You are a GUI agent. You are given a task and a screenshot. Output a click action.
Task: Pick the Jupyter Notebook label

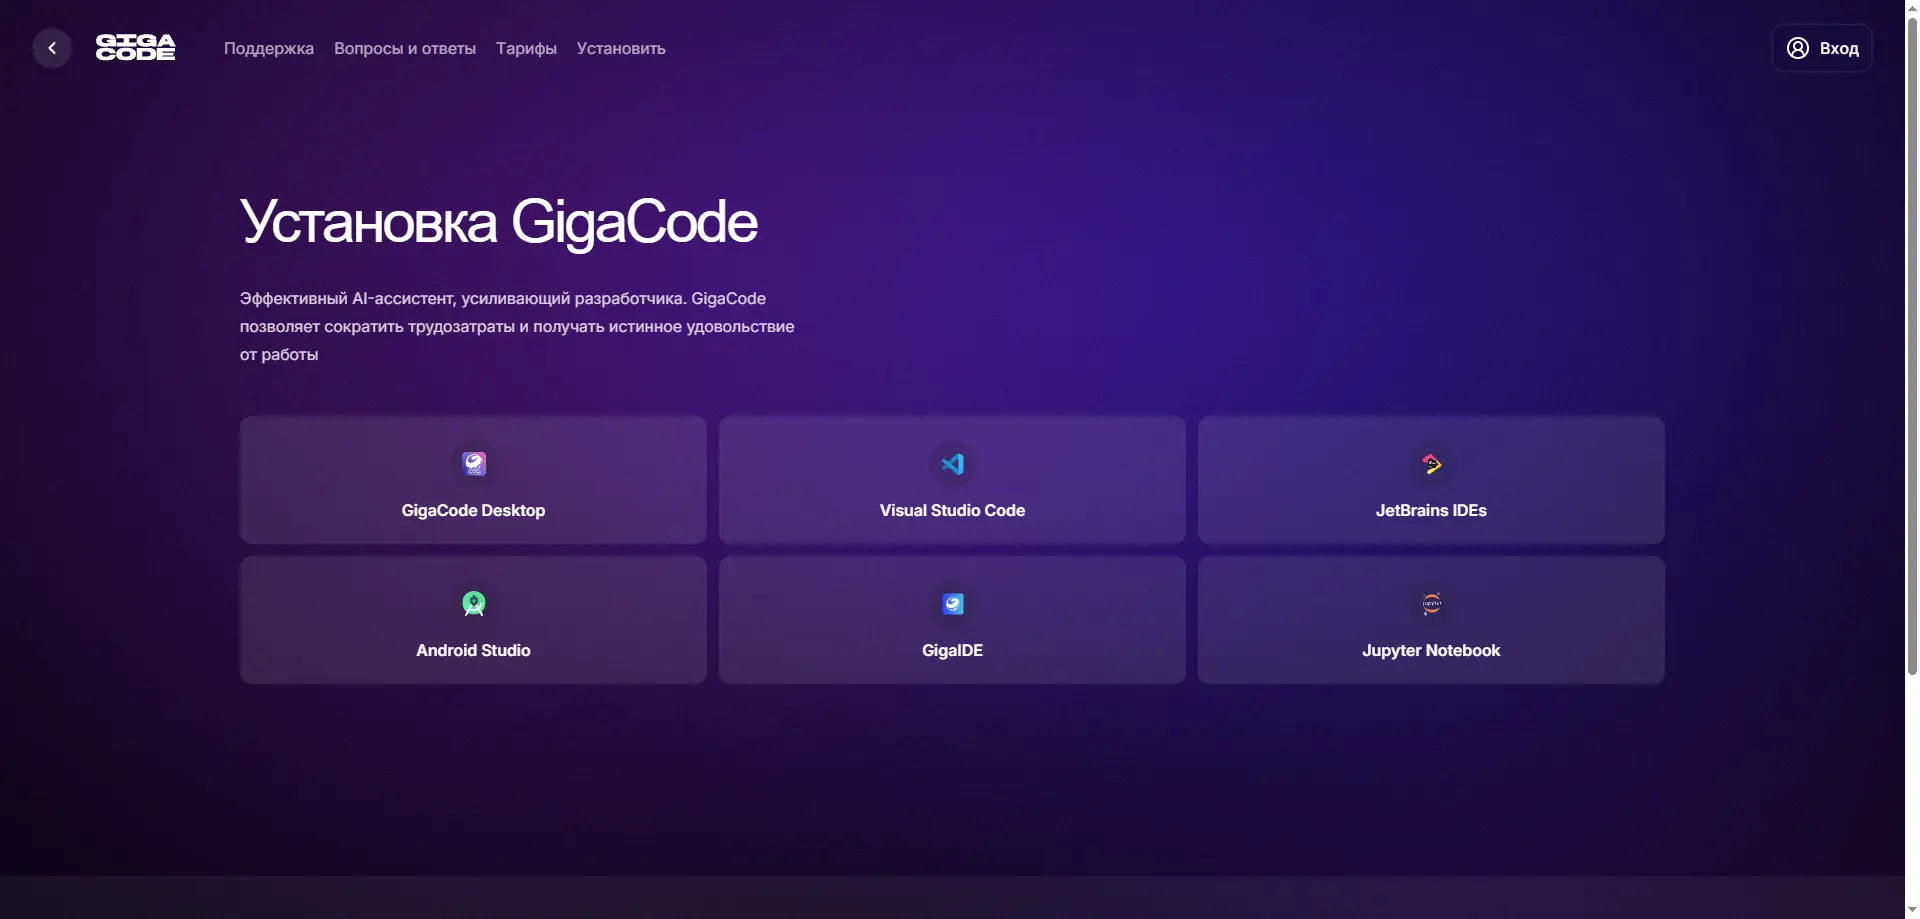point(1431,650)
